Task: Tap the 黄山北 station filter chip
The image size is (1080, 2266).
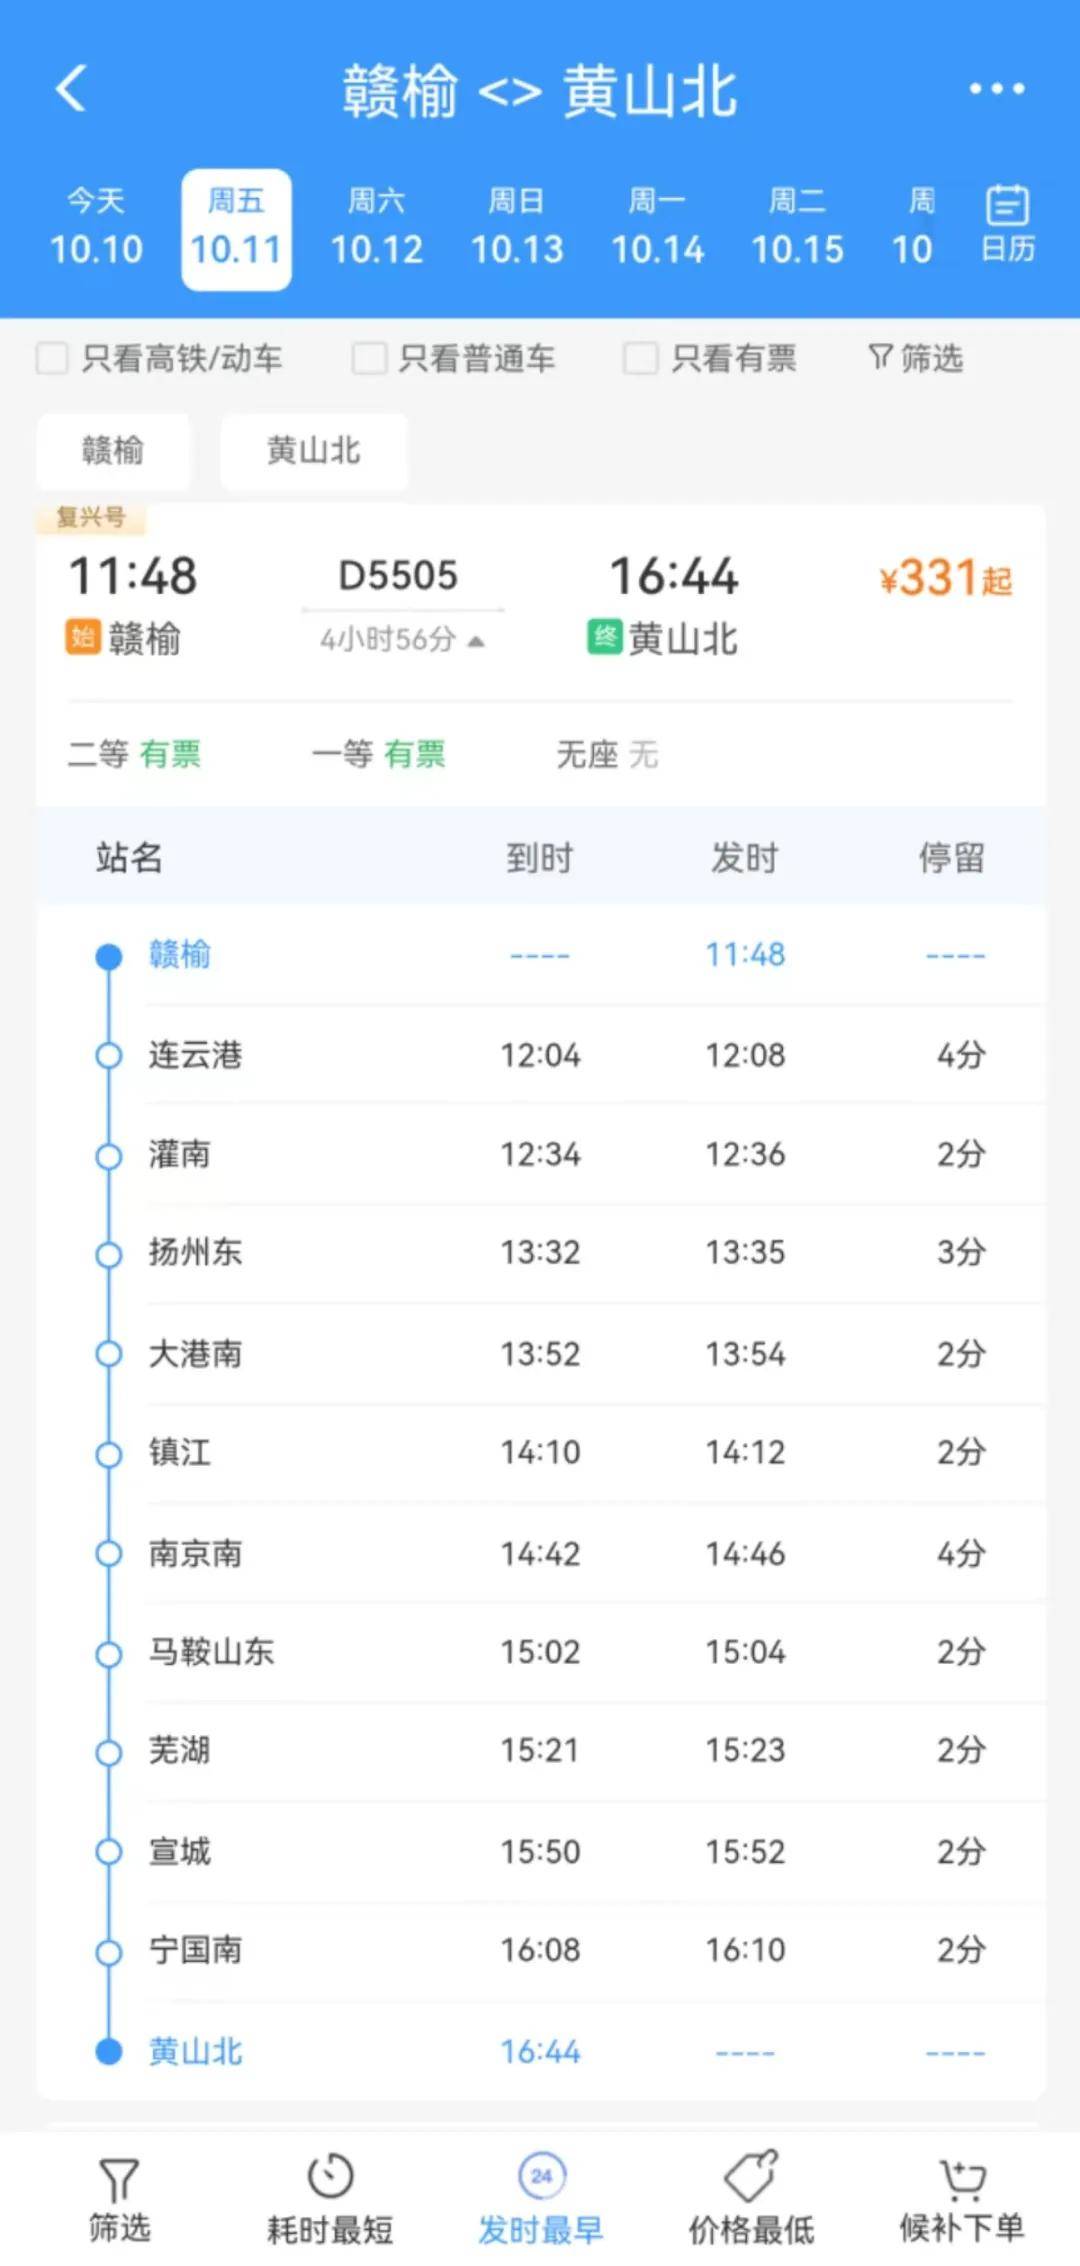Action: [313, 451]
